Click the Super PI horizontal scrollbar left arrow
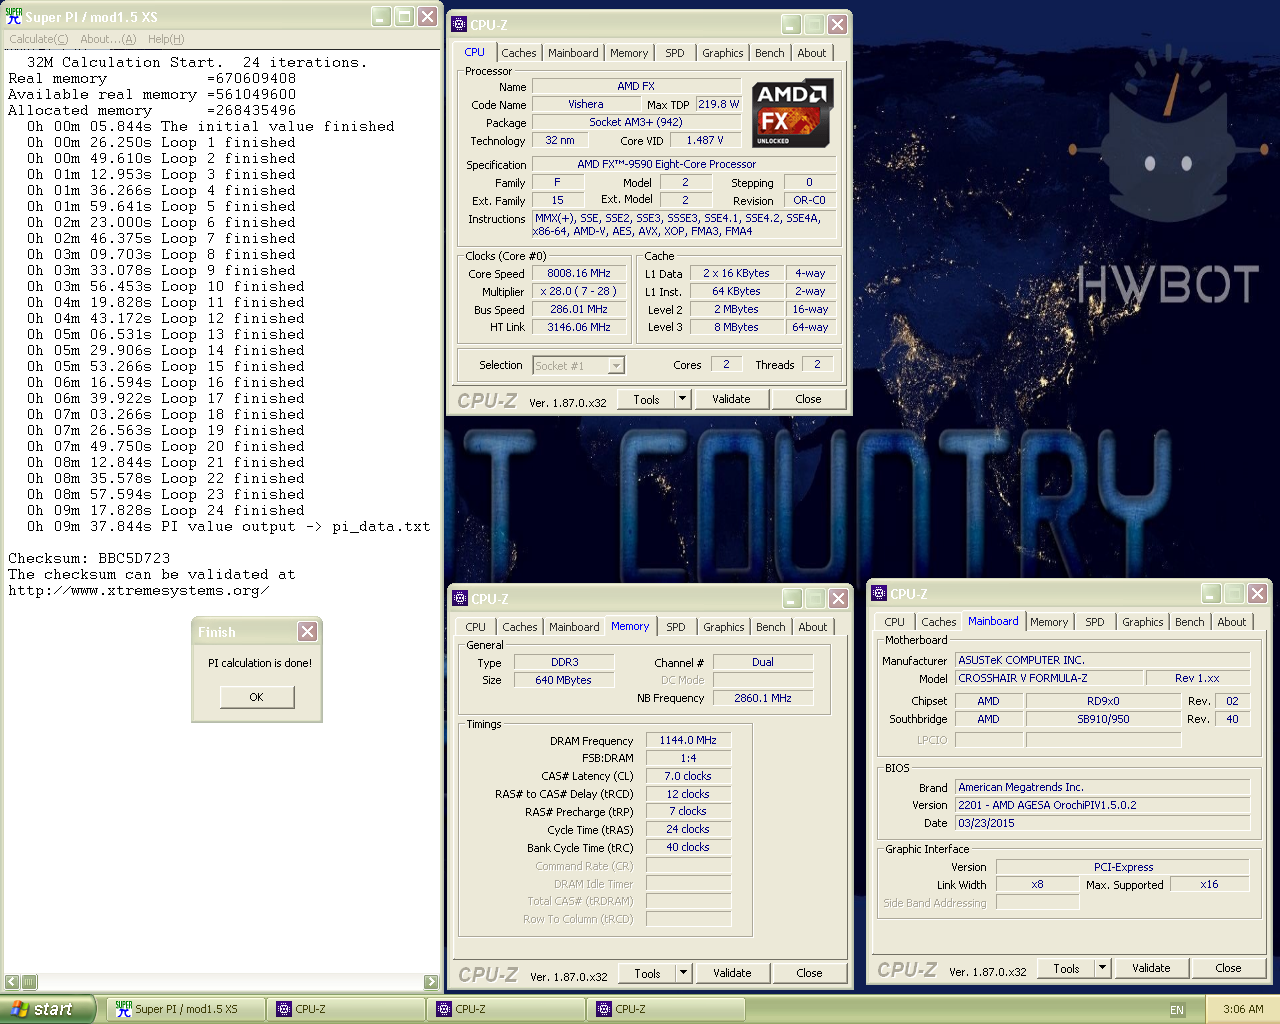Viewport: 1280px width, 1024px height. [12, 982]
